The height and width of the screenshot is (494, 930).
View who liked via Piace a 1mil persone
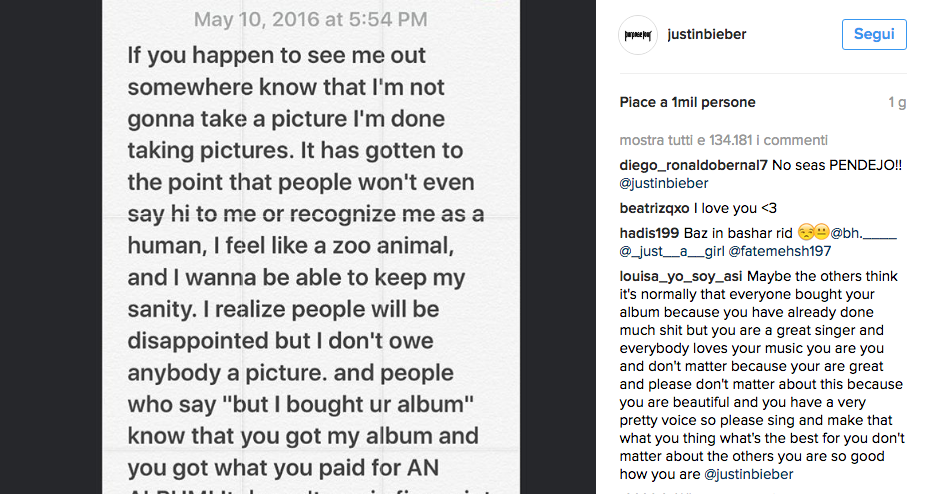[x=687, y=102]
